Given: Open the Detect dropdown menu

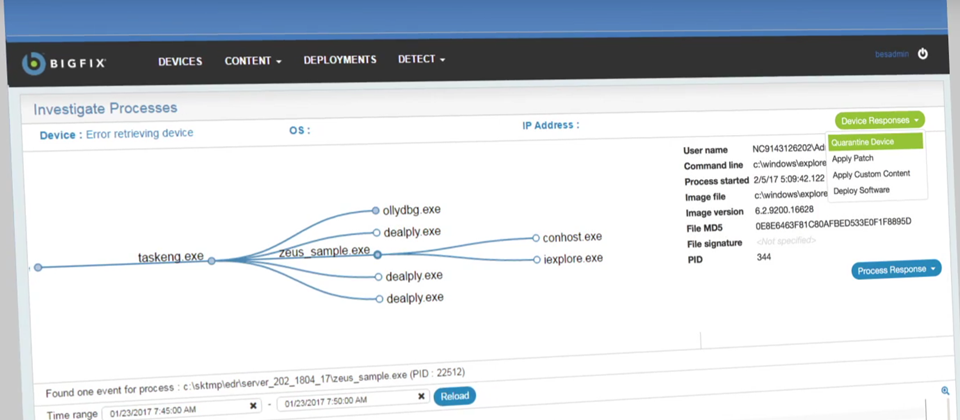Looking at the screenshot, I should click(421, 59).
